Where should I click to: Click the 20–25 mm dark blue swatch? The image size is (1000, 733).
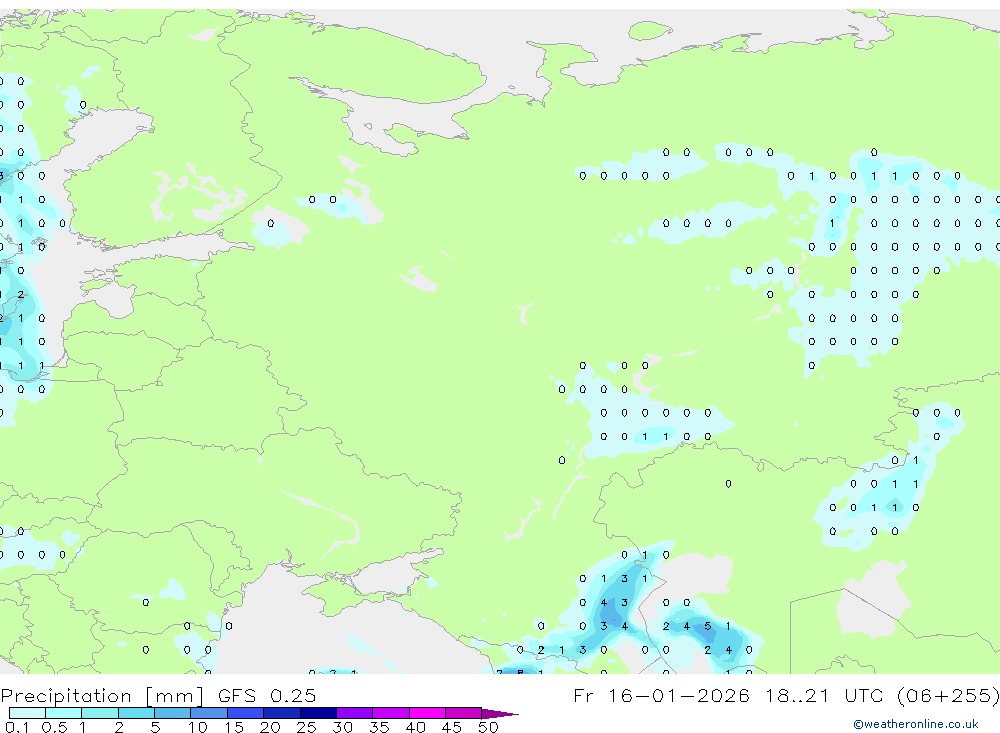[x=282, y=713]
